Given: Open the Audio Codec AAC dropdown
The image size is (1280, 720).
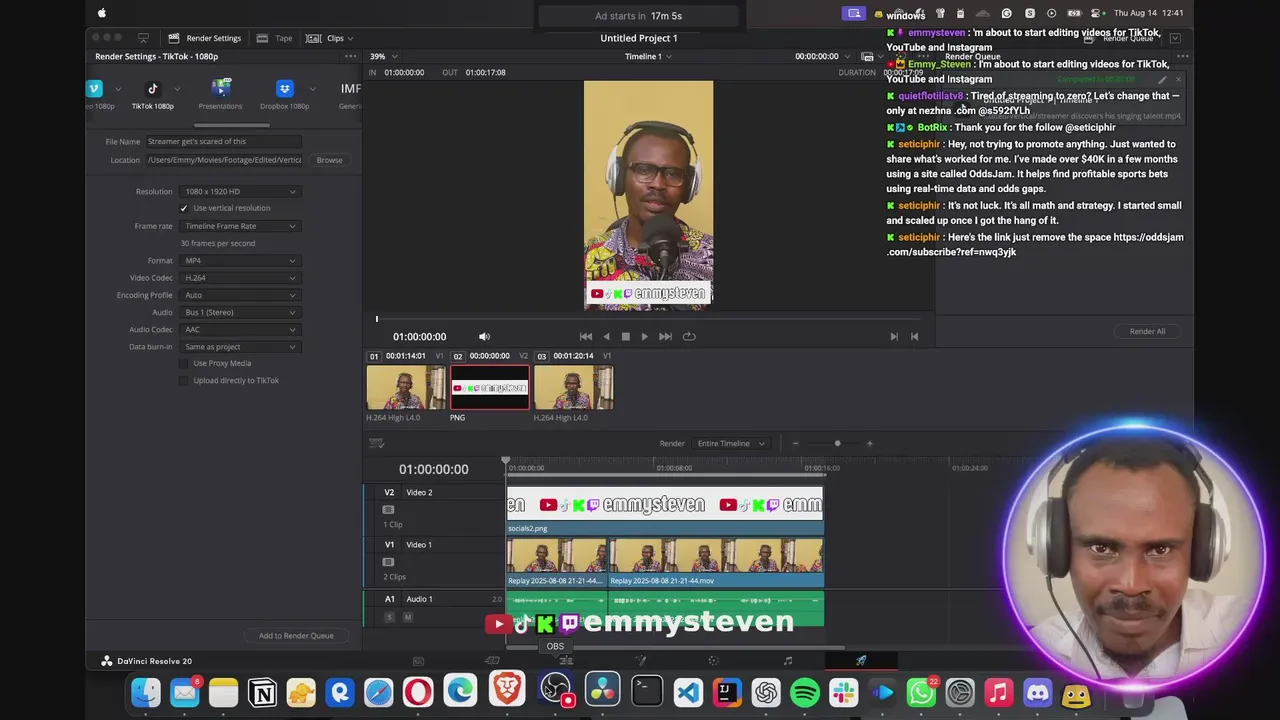Looking at the screenshot, I should click(x=240, y=329).
